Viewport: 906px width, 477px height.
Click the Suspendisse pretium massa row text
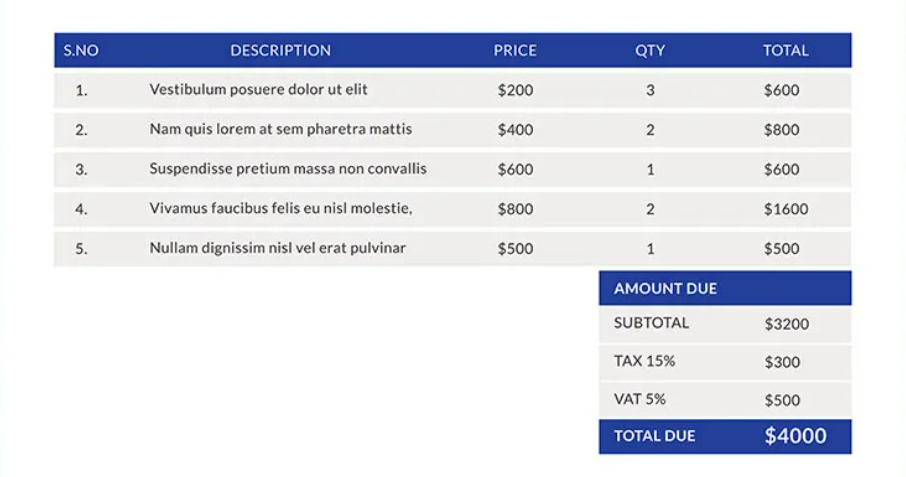288,169
